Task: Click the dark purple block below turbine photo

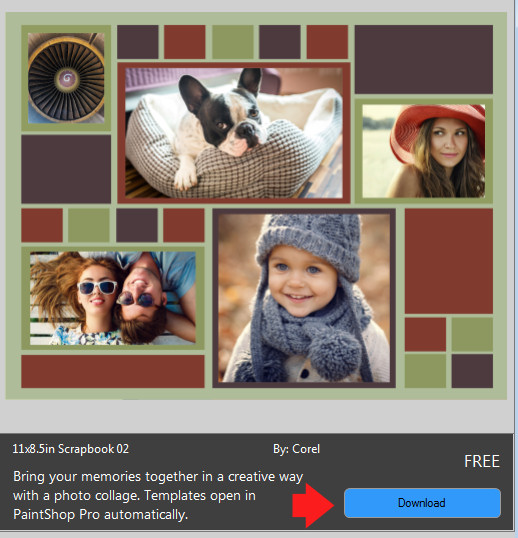Action: 66,169
